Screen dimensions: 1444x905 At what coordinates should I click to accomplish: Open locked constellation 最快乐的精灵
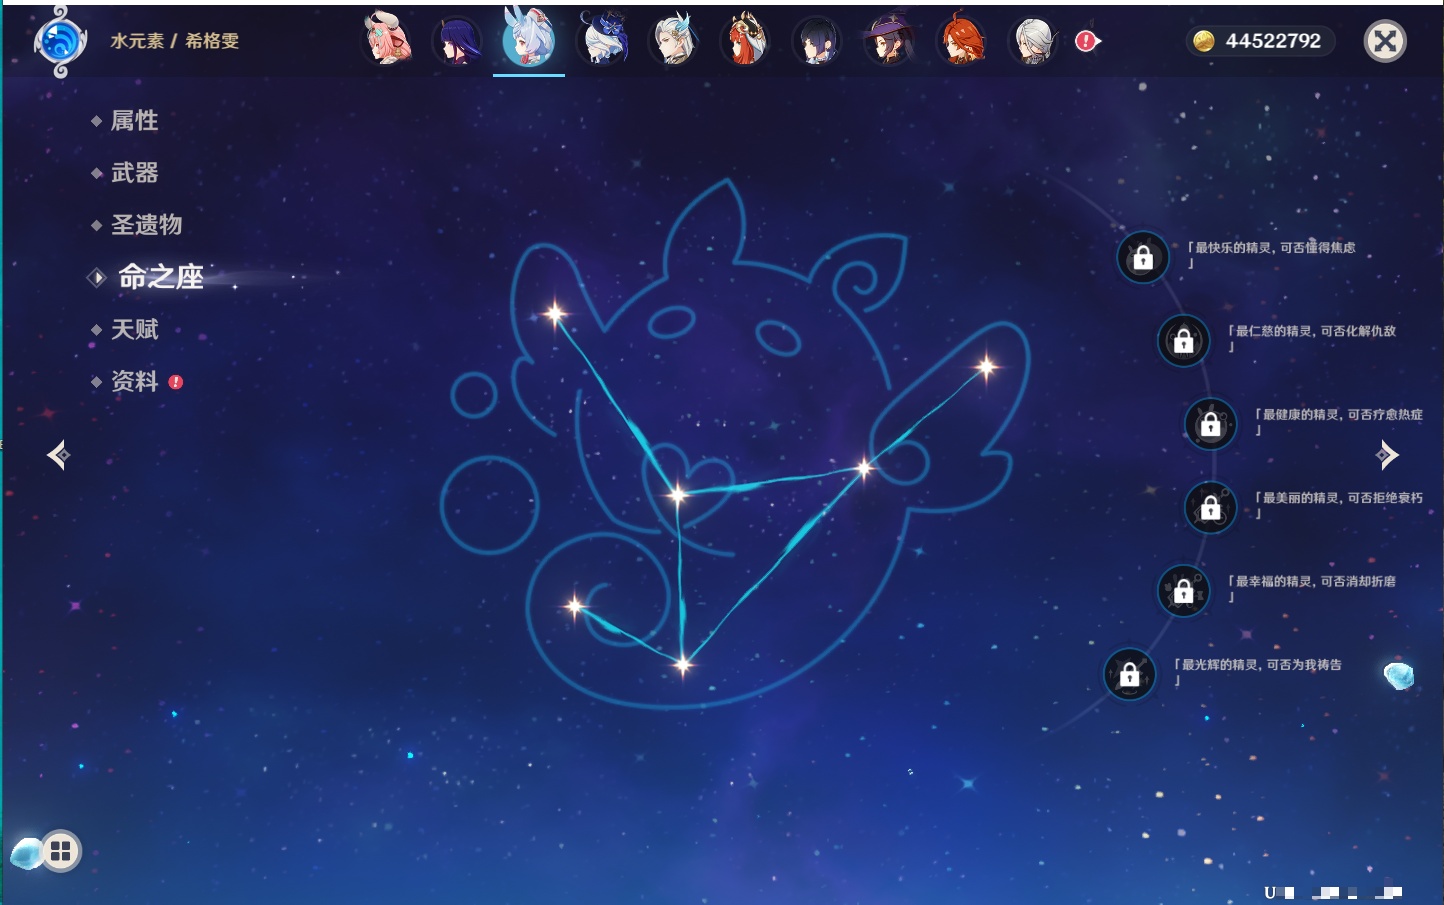point(1143,258)
